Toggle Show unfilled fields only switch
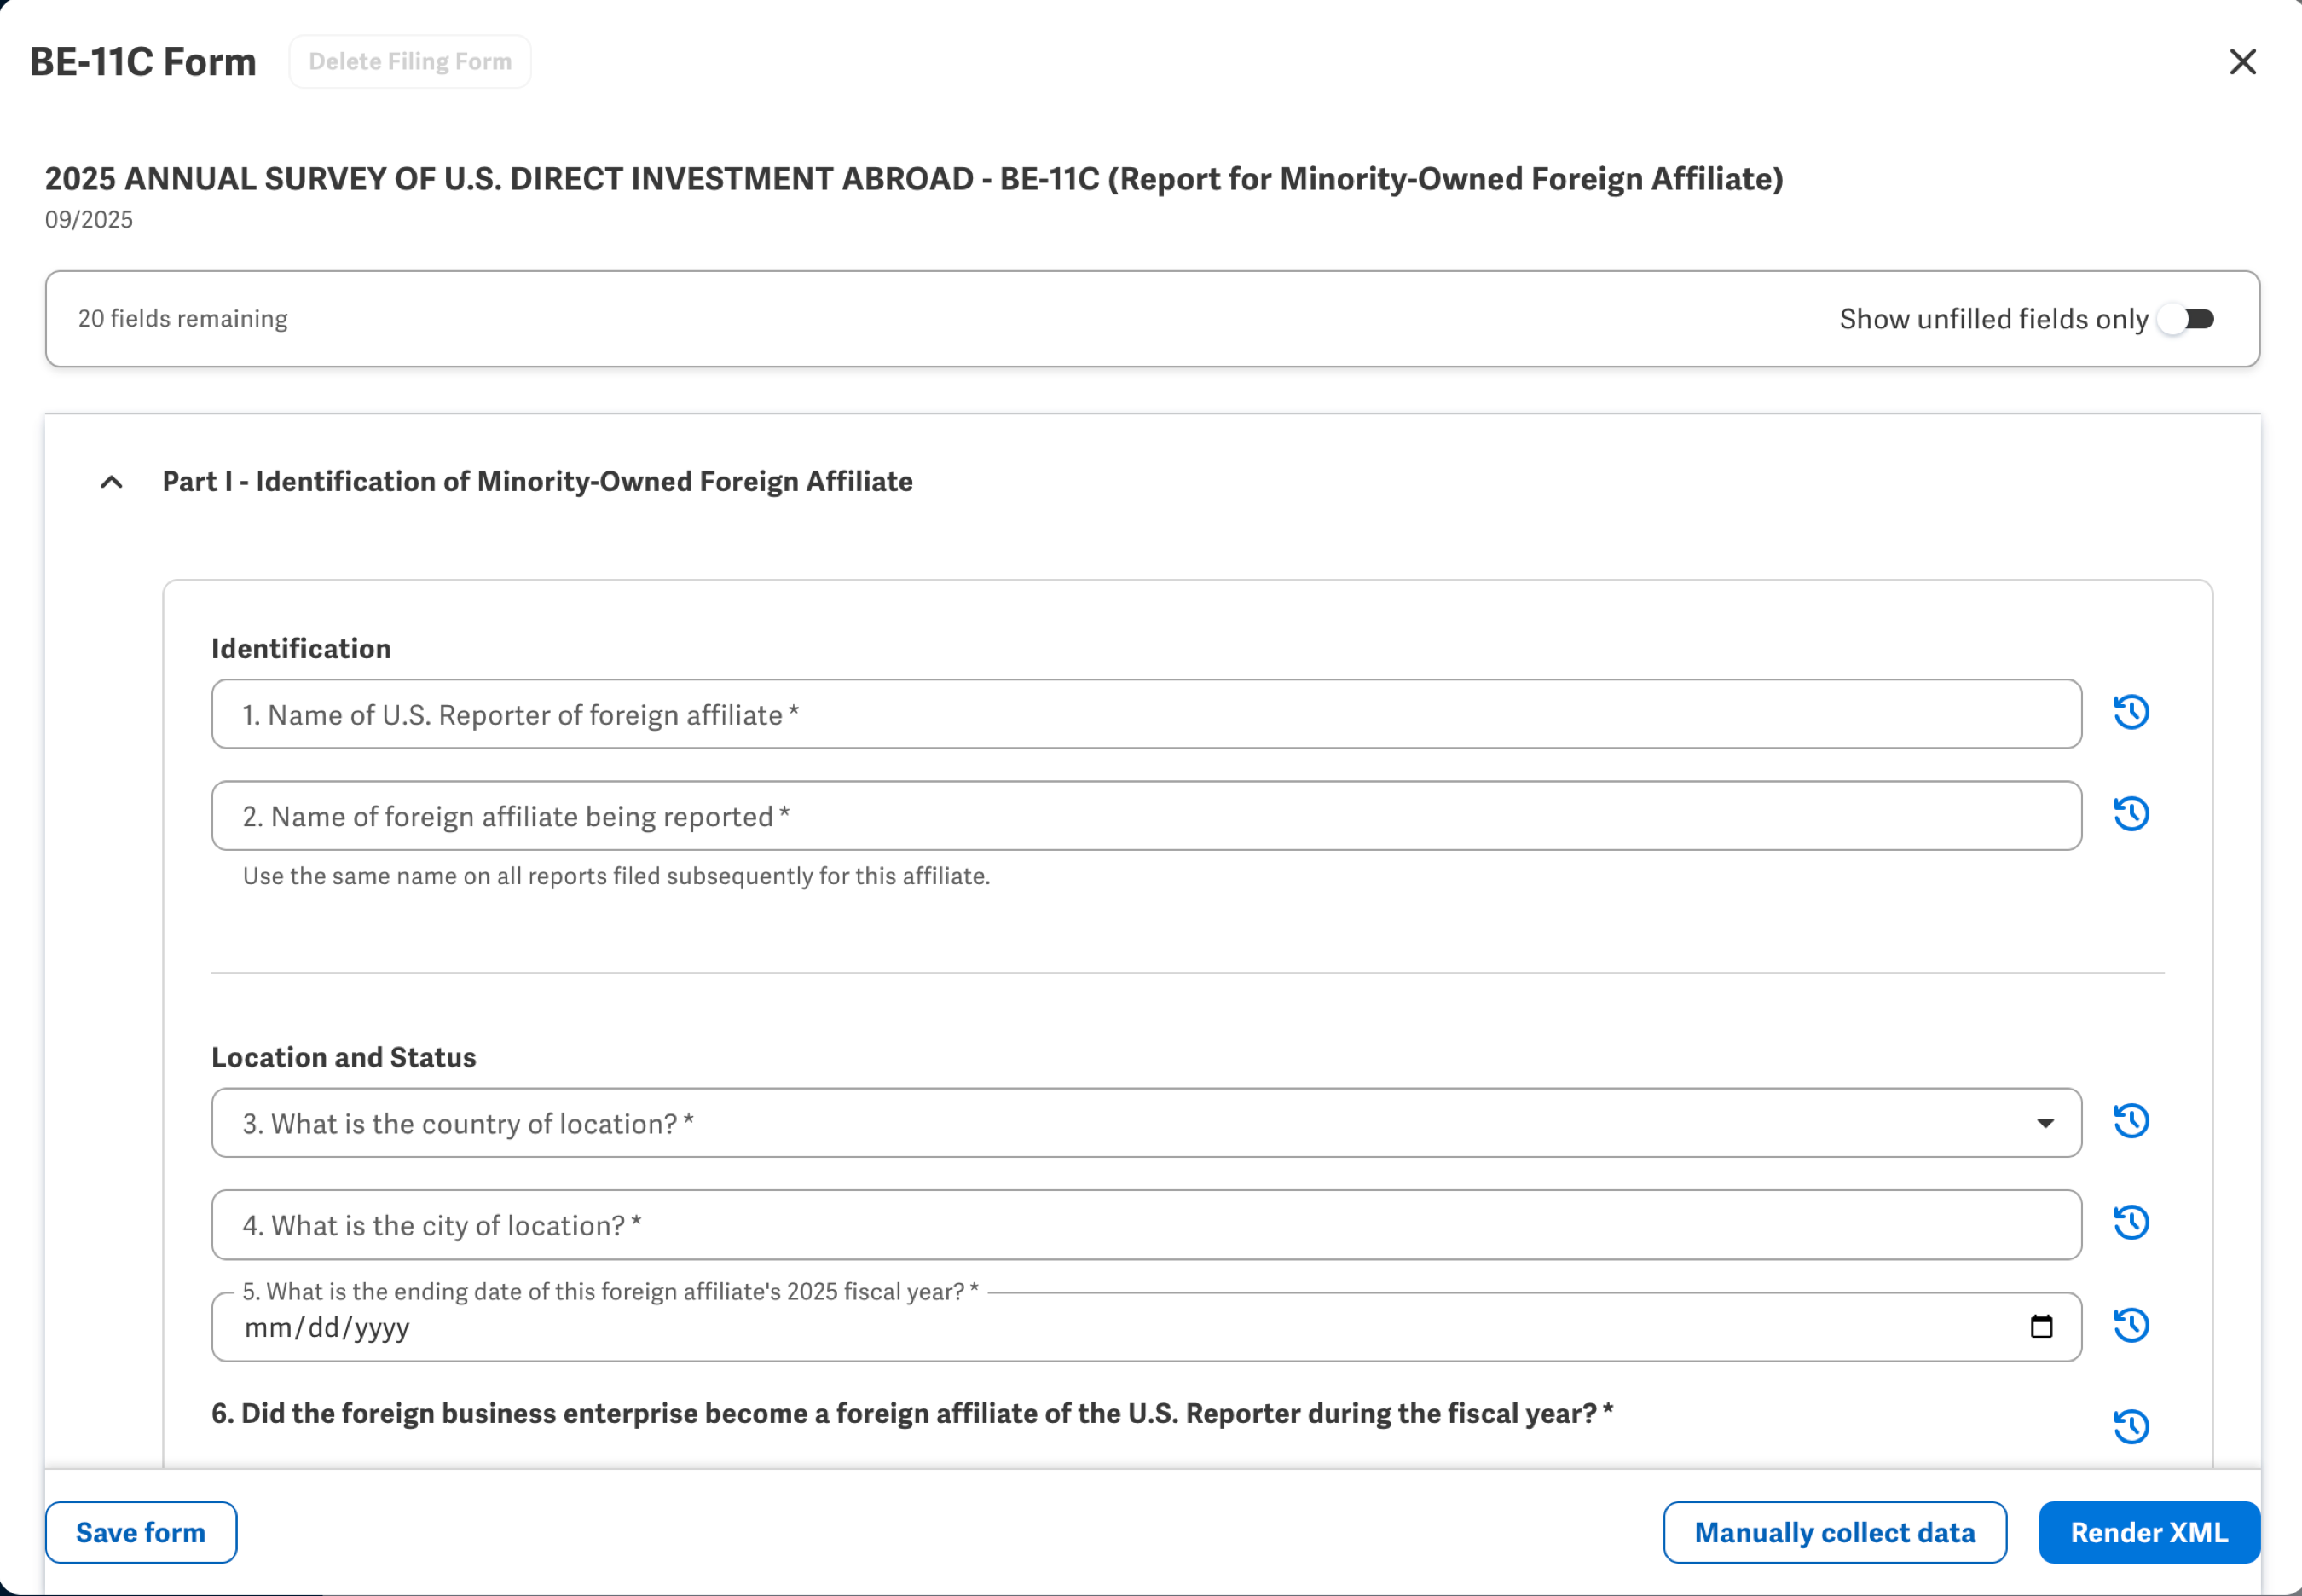This screenshot has width=2302, height=1596. (2185, 319)
